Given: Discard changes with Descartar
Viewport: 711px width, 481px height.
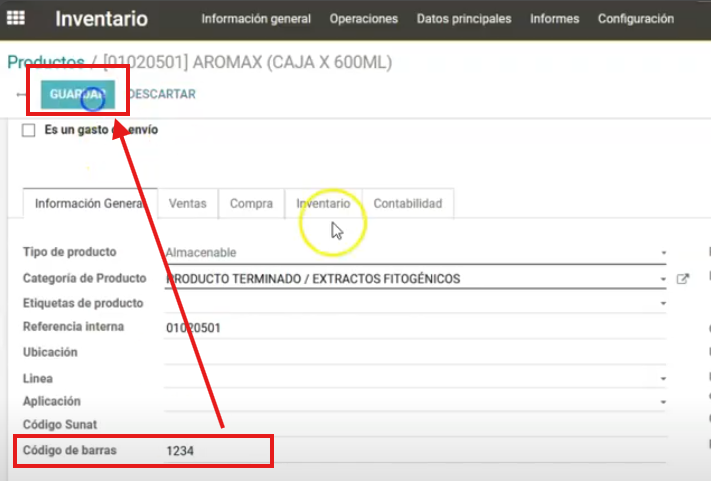Looking at the screenshot, I should pos(162,94).
